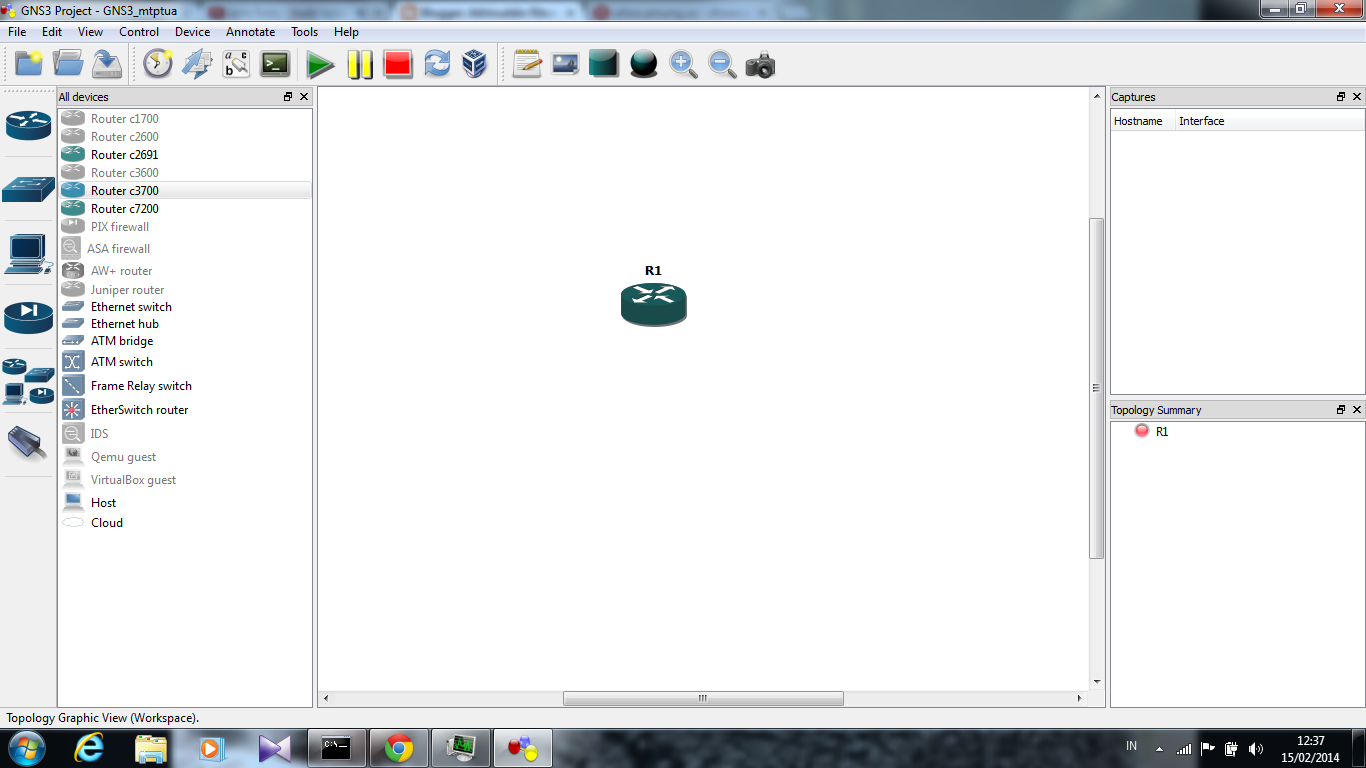This screenshot has width=1366, height=768.
Task: Select R1 in Topology Summary
Action: pos(1161,432)
